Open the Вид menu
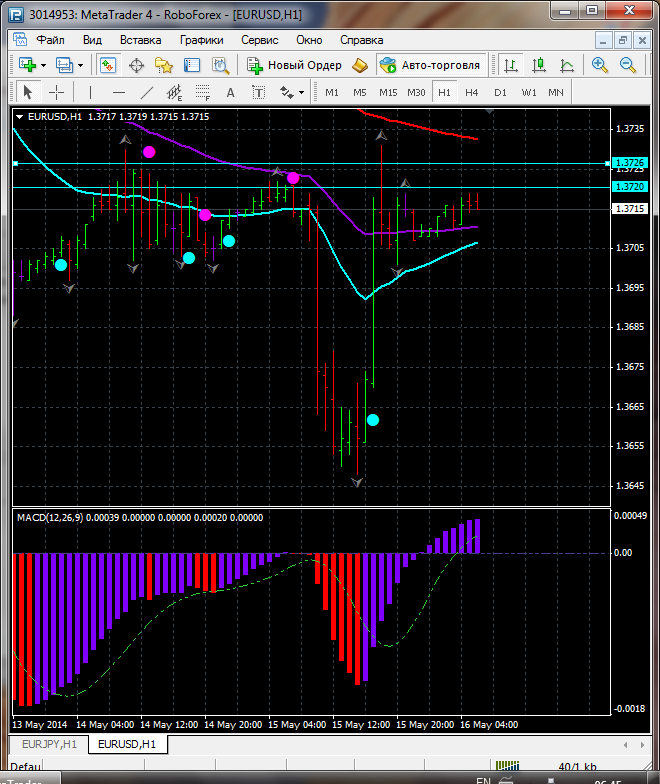Viewport: 660px width, 784px height. click(x=92, y=40)
